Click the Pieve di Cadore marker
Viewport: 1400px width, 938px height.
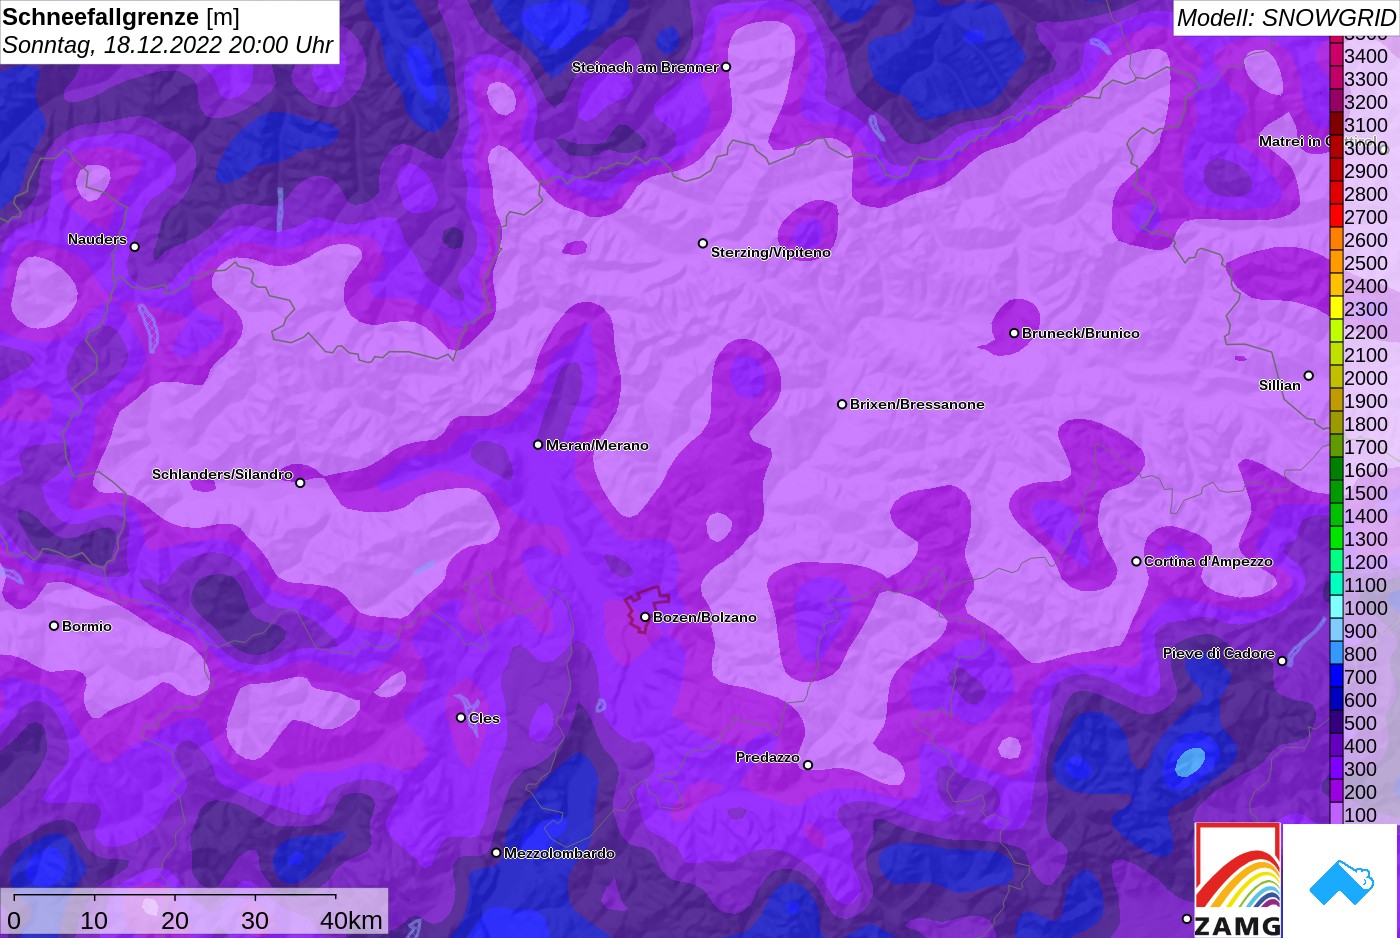(x=1282, y=660)
